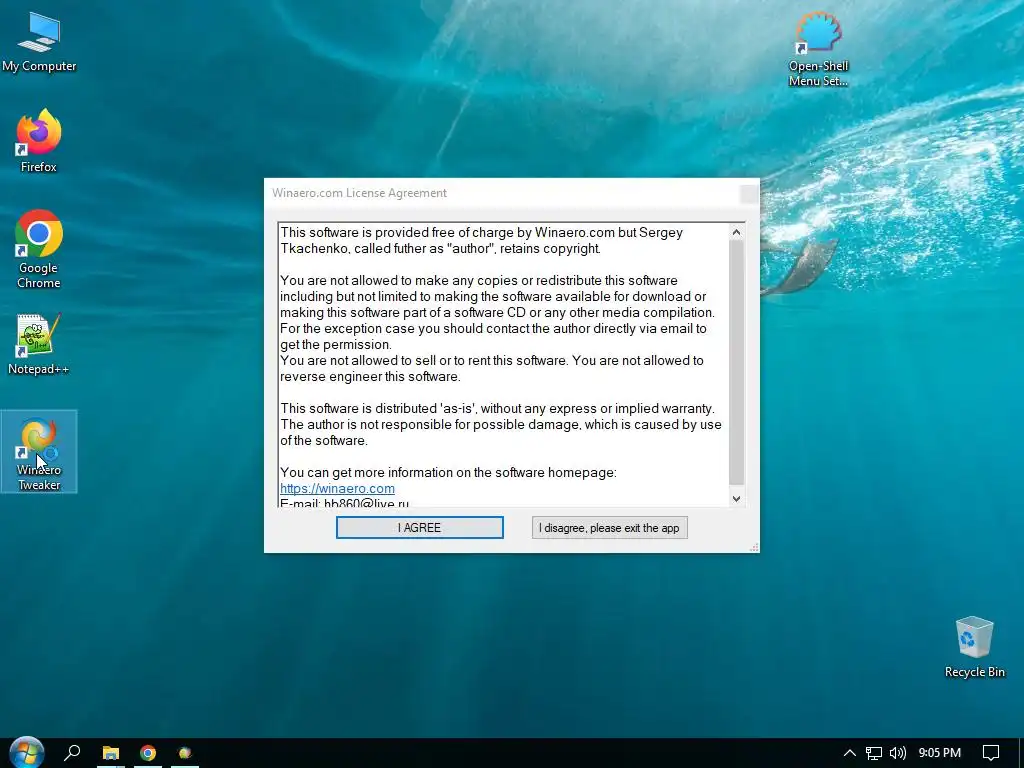
Task: Click the license scrollbar up arrow
Action: (x=736, y=232)
